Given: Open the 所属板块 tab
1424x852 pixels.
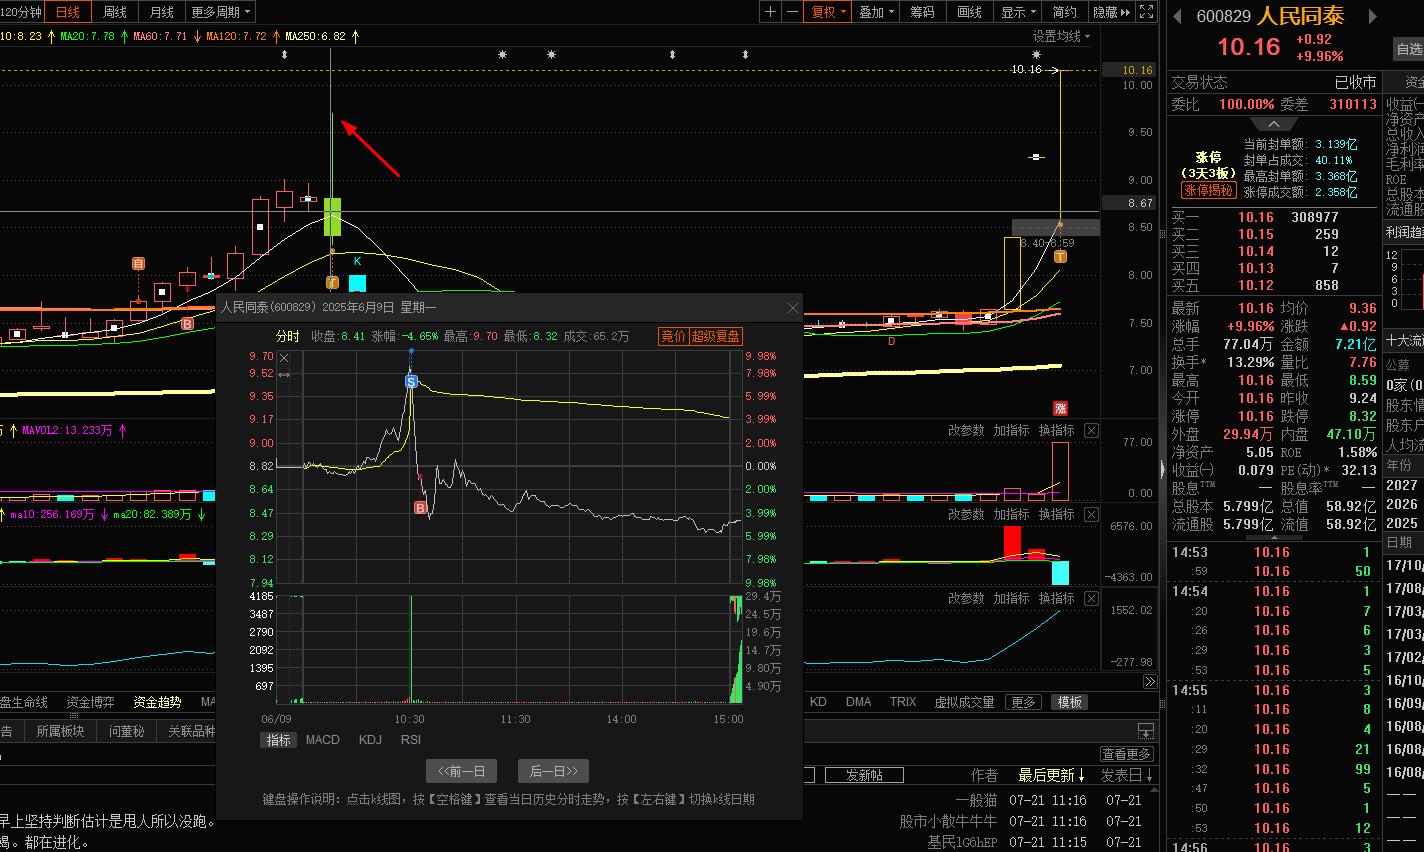Looking at the screenshot, I should tap(61, 731).
